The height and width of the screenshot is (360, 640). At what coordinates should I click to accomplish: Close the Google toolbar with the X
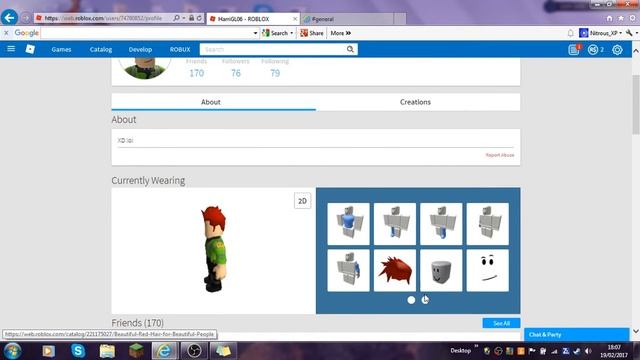pos(6,33)
